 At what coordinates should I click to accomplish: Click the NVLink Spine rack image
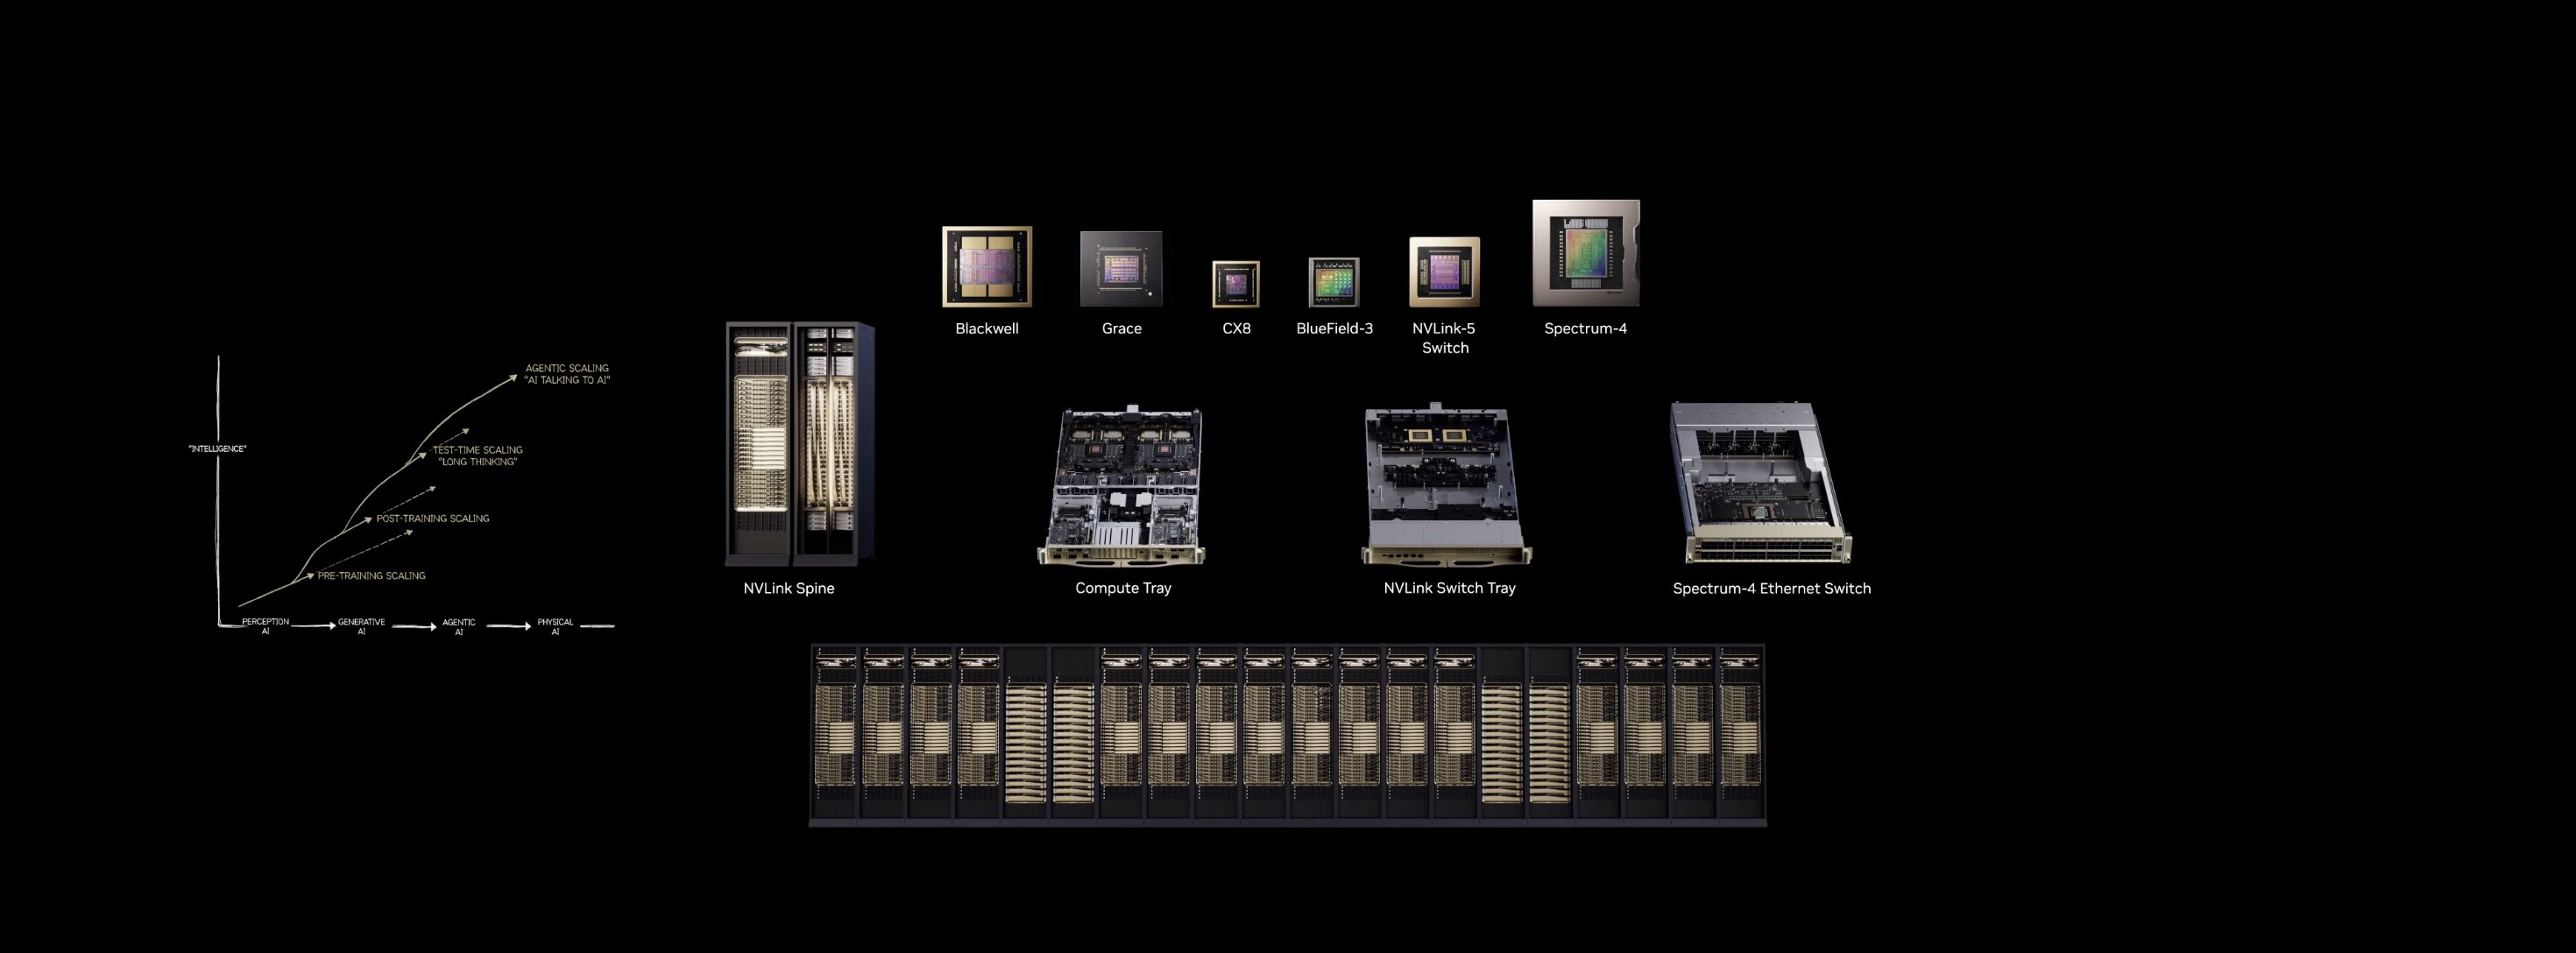point(799,443)
